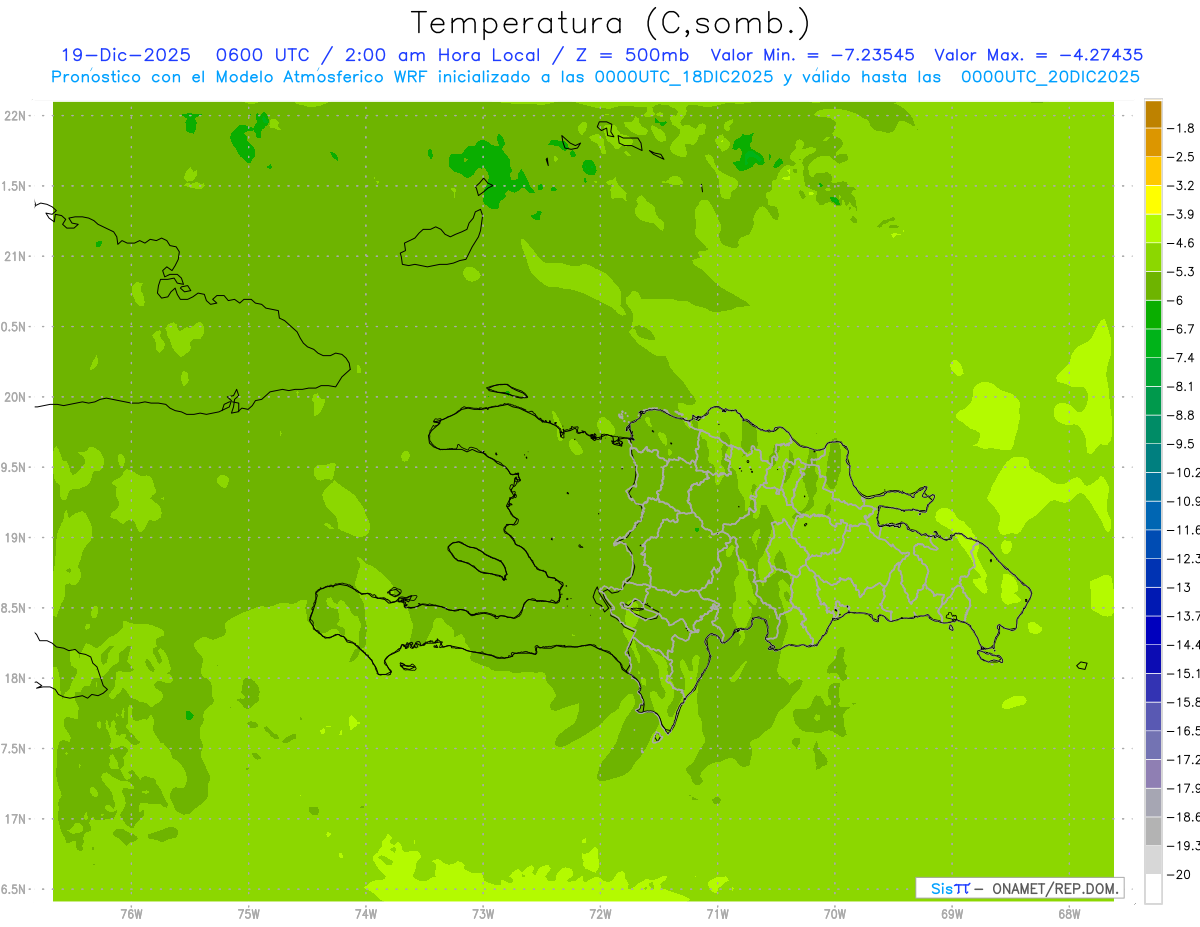Click the '-18.6' colorbar value
The width and height of the screenshot is (1200, 927).
1184,817
